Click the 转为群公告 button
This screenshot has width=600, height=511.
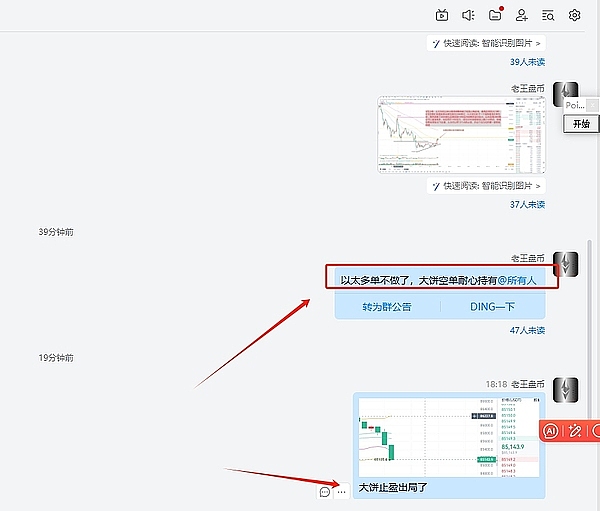point(387,307)
